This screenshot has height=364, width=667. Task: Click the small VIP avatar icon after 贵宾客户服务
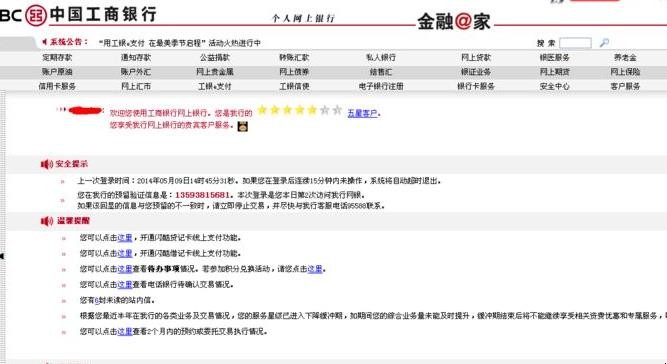tap(243, 126)
